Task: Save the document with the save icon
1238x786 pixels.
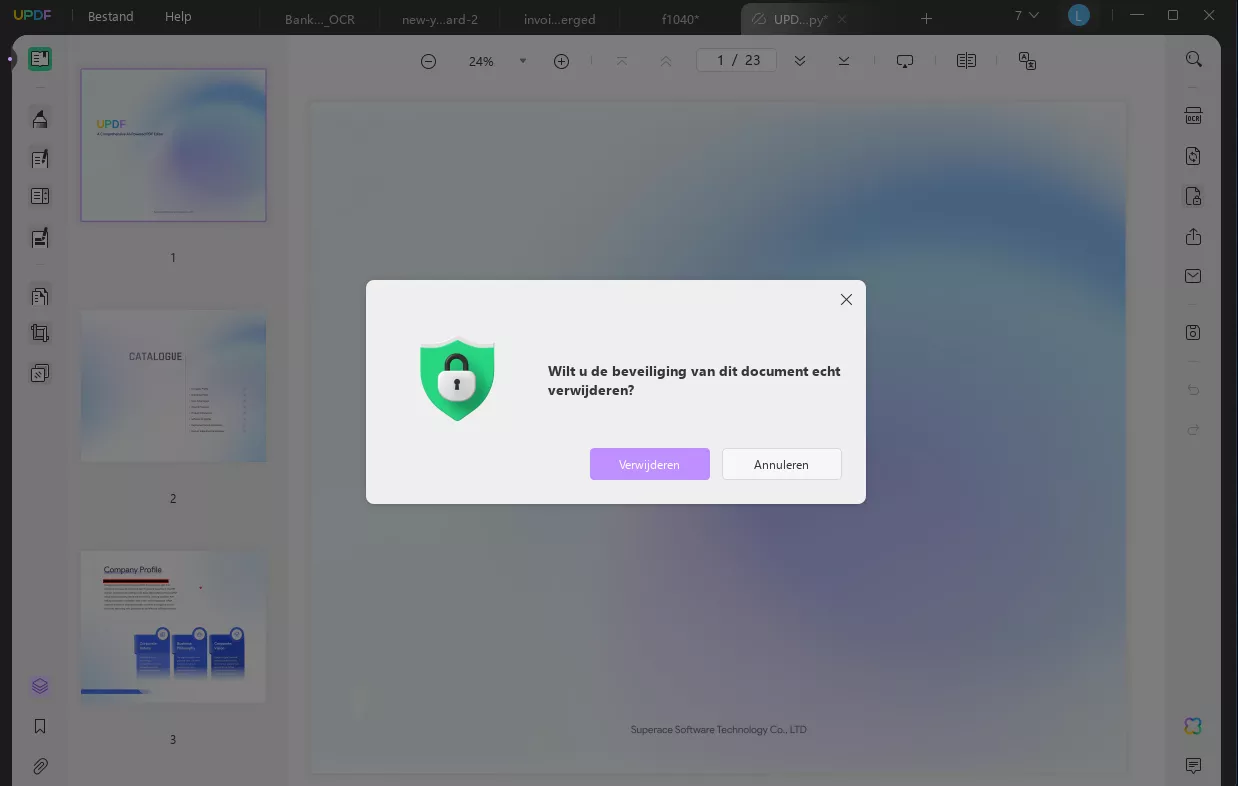Action: click(x=1193, y=332)
